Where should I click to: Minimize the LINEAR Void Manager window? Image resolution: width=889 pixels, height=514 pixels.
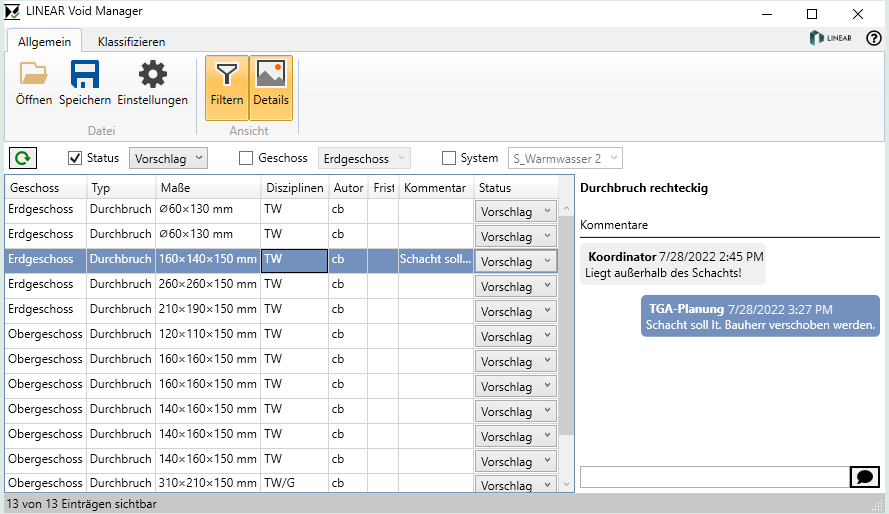pos(767,14)
